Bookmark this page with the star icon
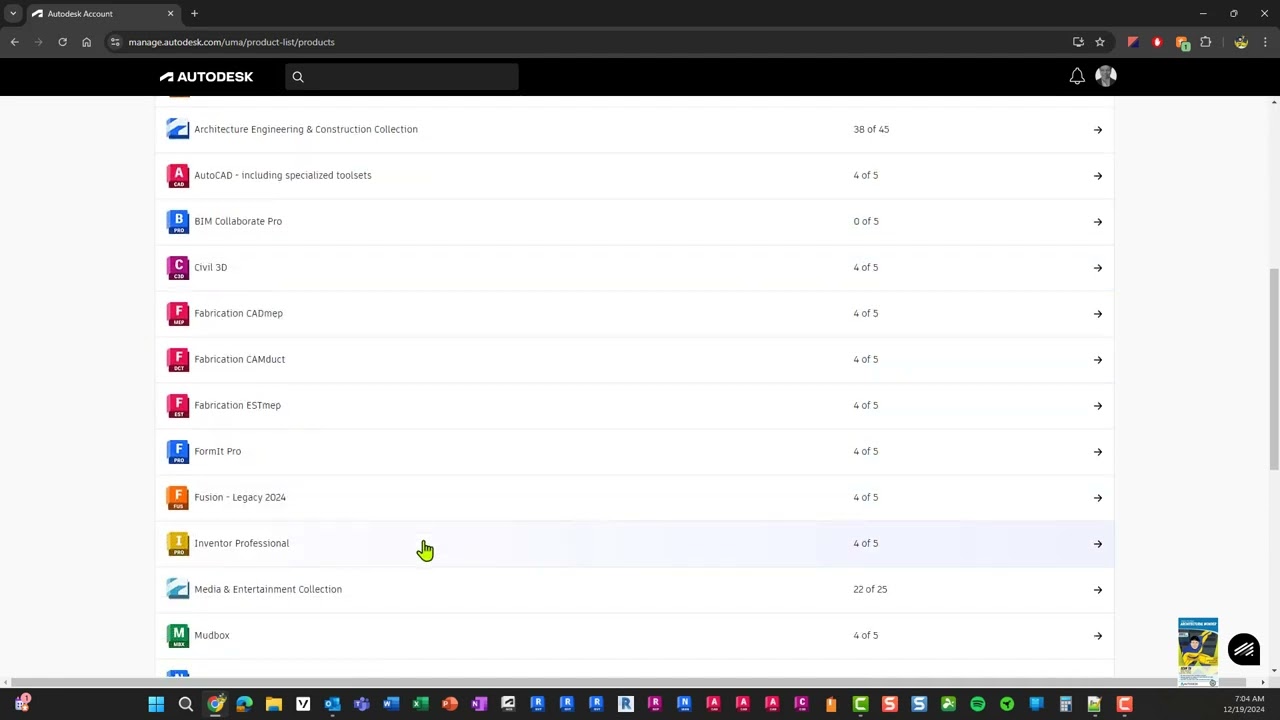This screenshot has height=720, width=1280. point(1100,42)
